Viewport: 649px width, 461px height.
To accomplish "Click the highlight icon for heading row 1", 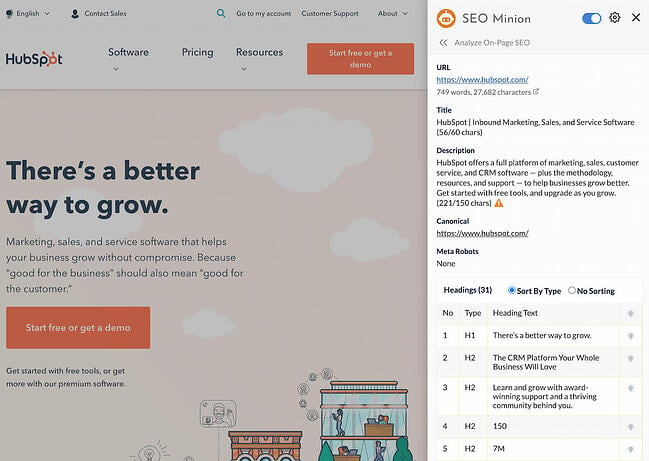I will point(630,335).
